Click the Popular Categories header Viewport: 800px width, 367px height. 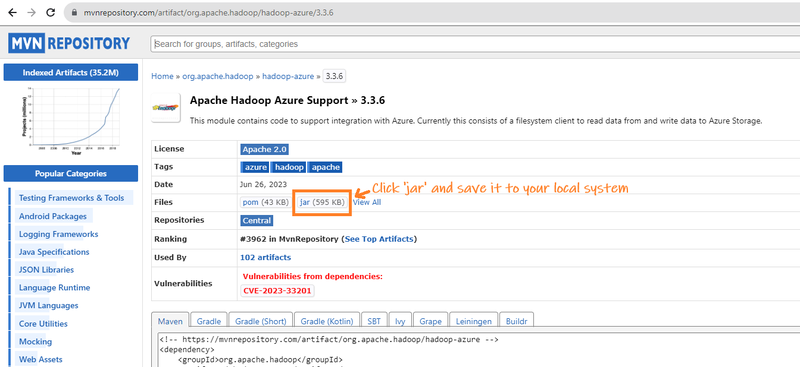(x=70, y=174)
